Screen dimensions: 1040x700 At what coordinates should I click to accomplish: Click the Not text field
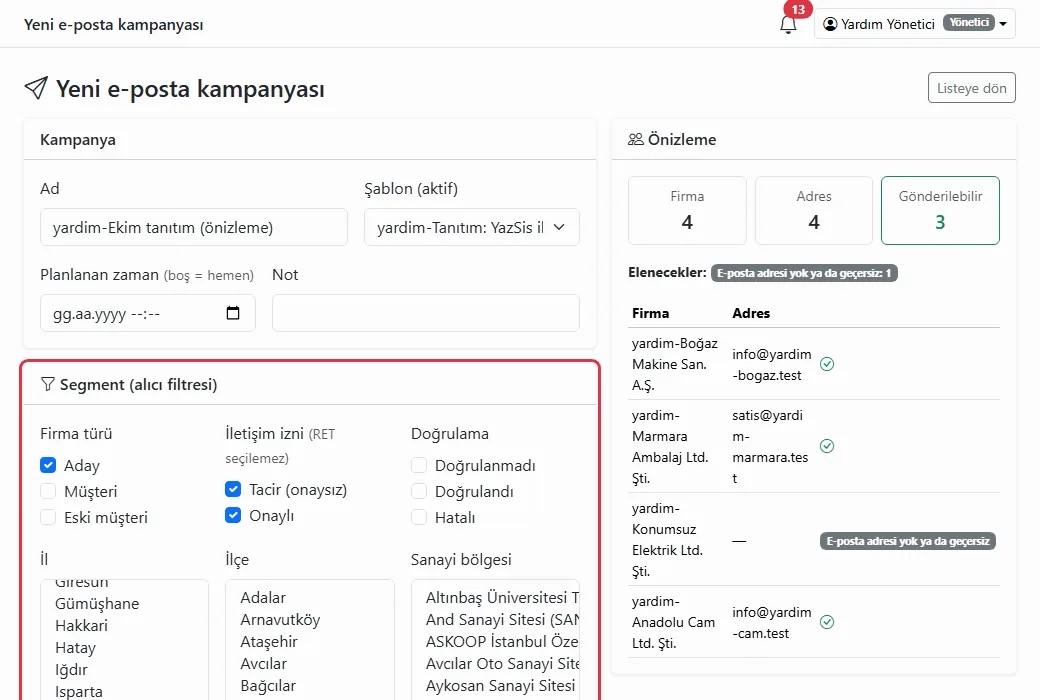click(426, 313)
